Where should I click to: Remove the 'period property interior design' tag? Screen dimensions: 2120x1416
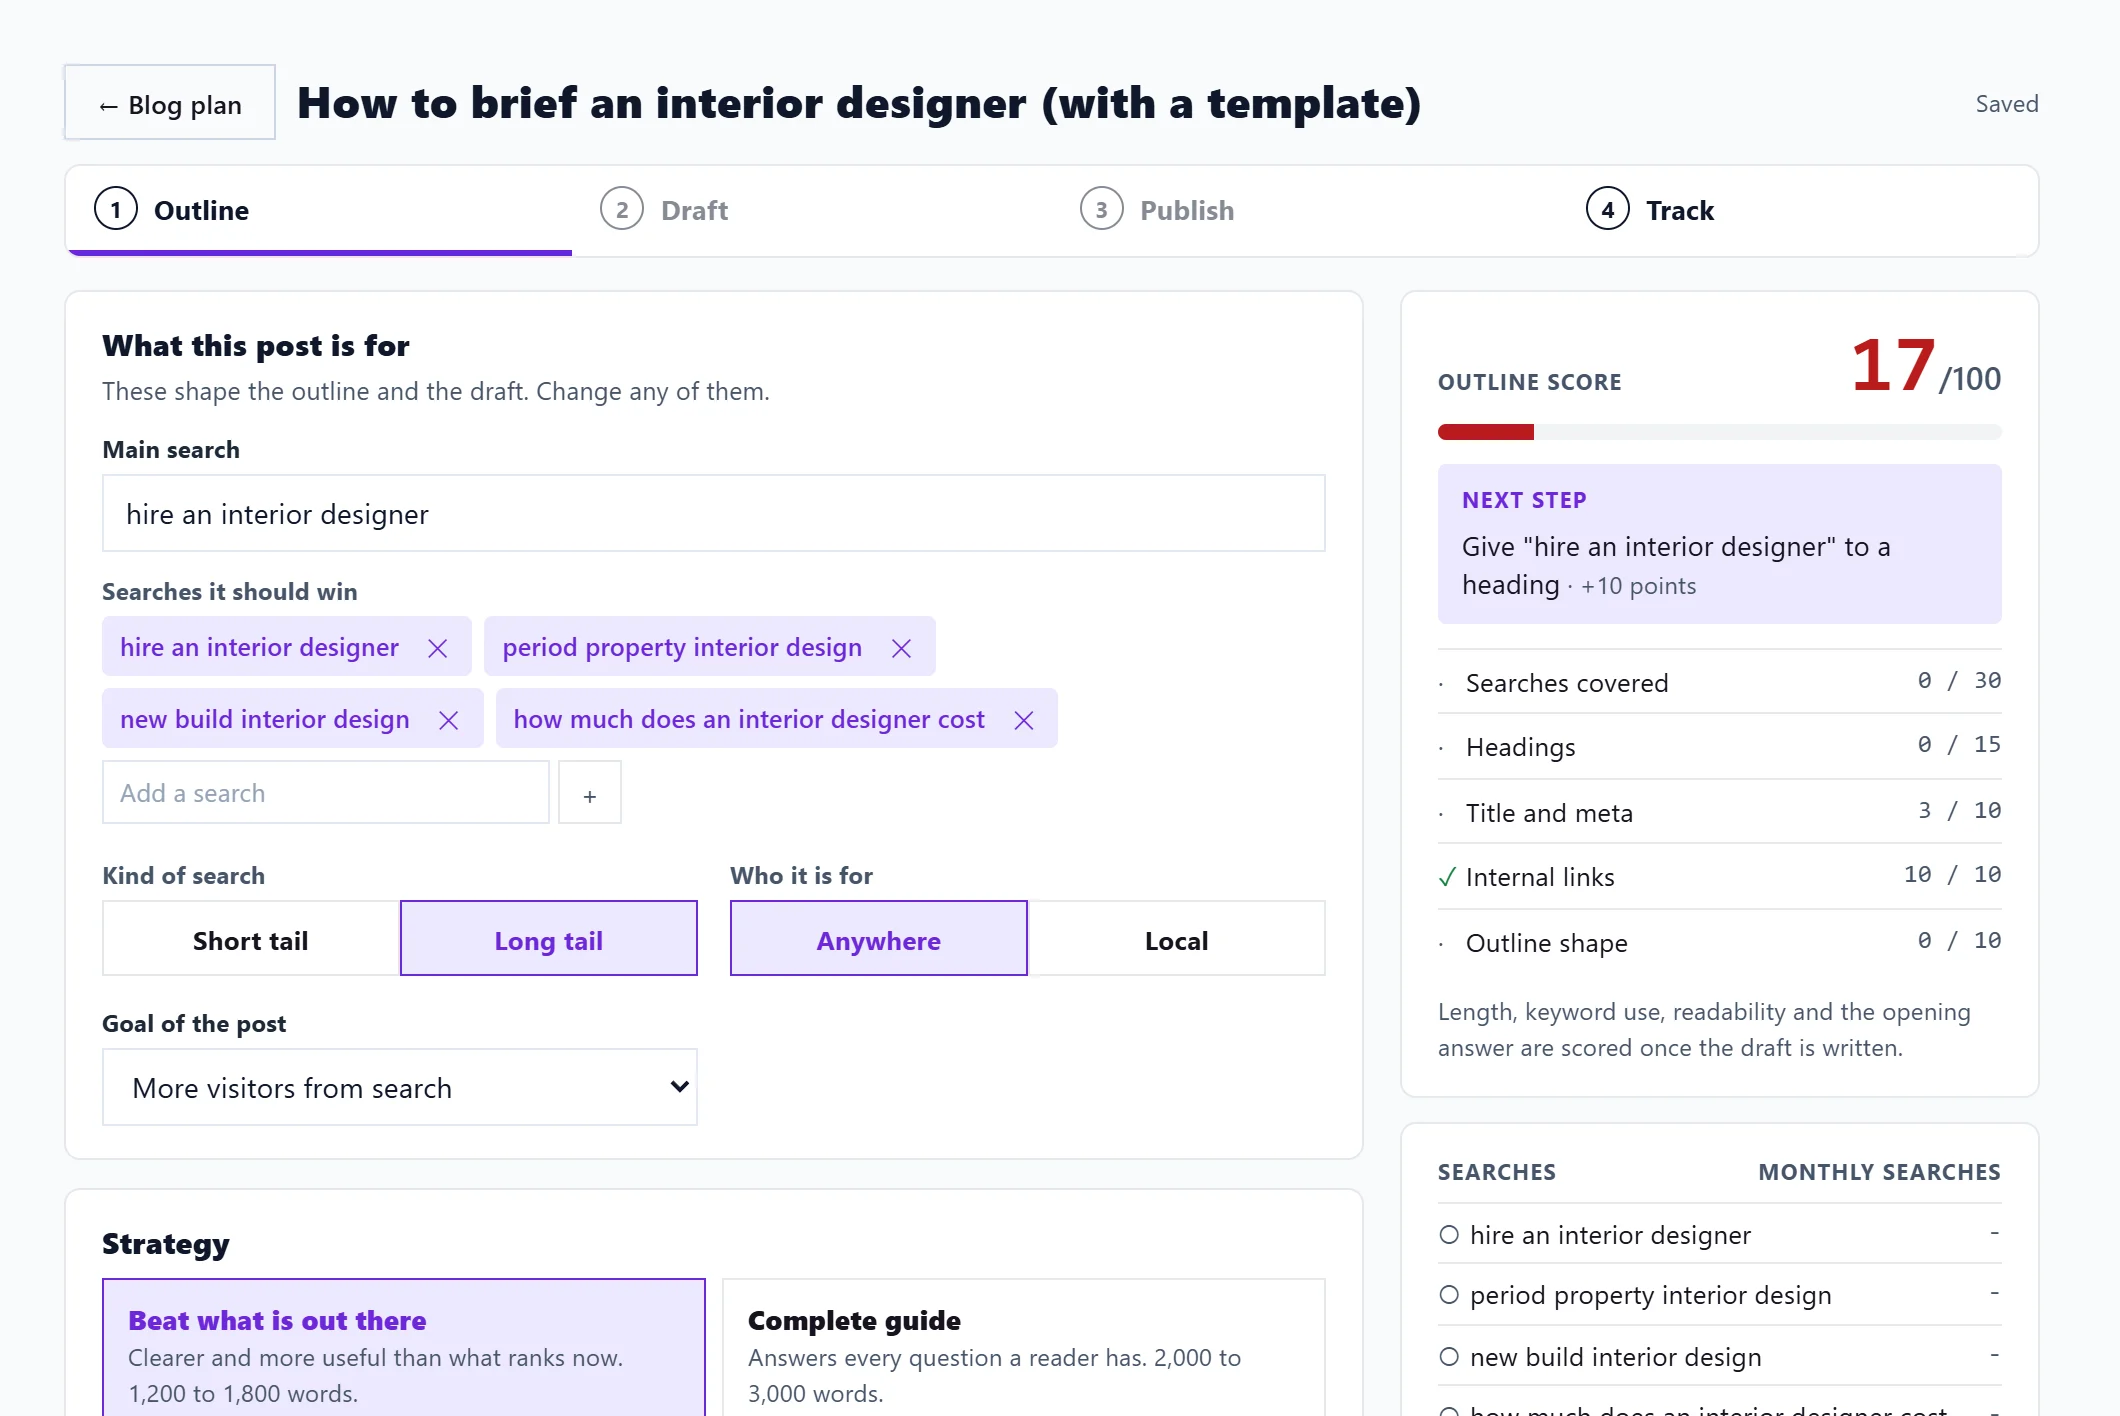point(901,648)
